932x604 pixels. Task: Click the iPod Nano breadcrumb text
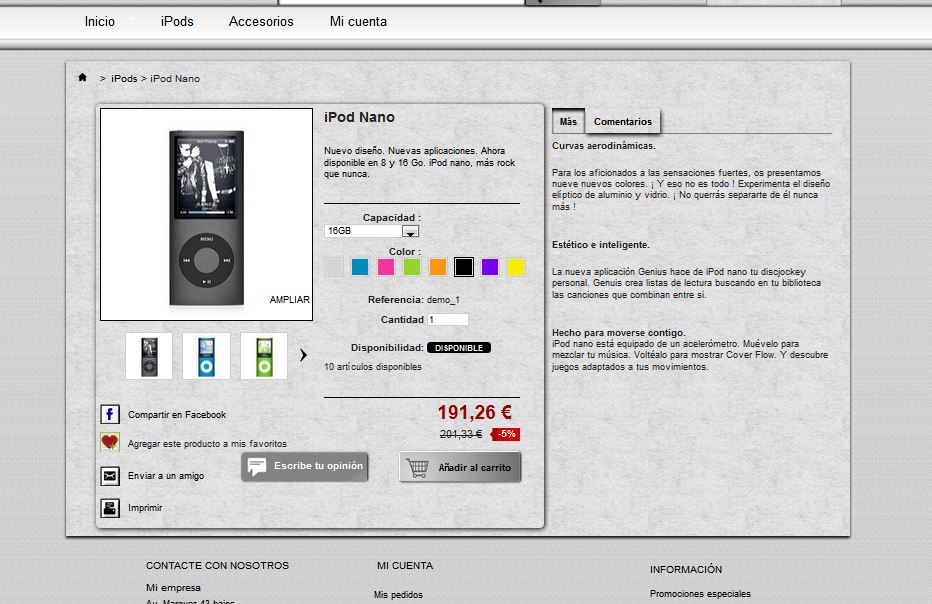tap(175, 78)
